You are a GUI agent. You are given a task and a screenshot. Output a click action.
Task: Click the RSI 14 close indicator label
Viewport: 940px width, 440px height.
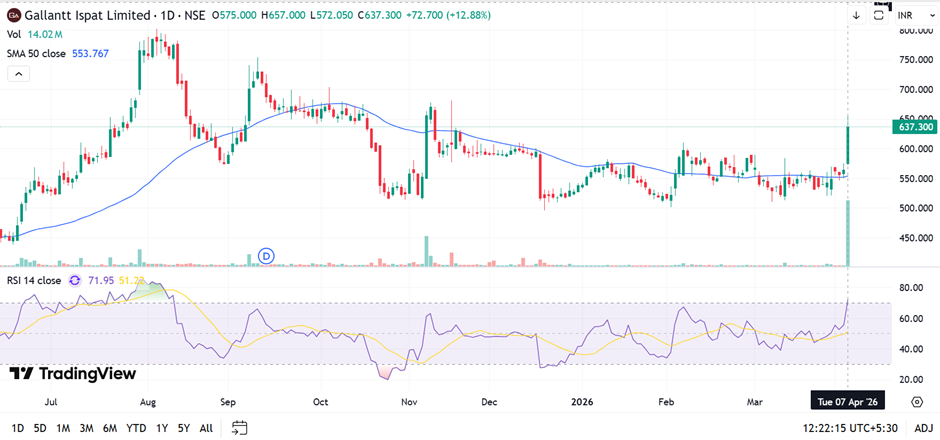coord(35,280)
